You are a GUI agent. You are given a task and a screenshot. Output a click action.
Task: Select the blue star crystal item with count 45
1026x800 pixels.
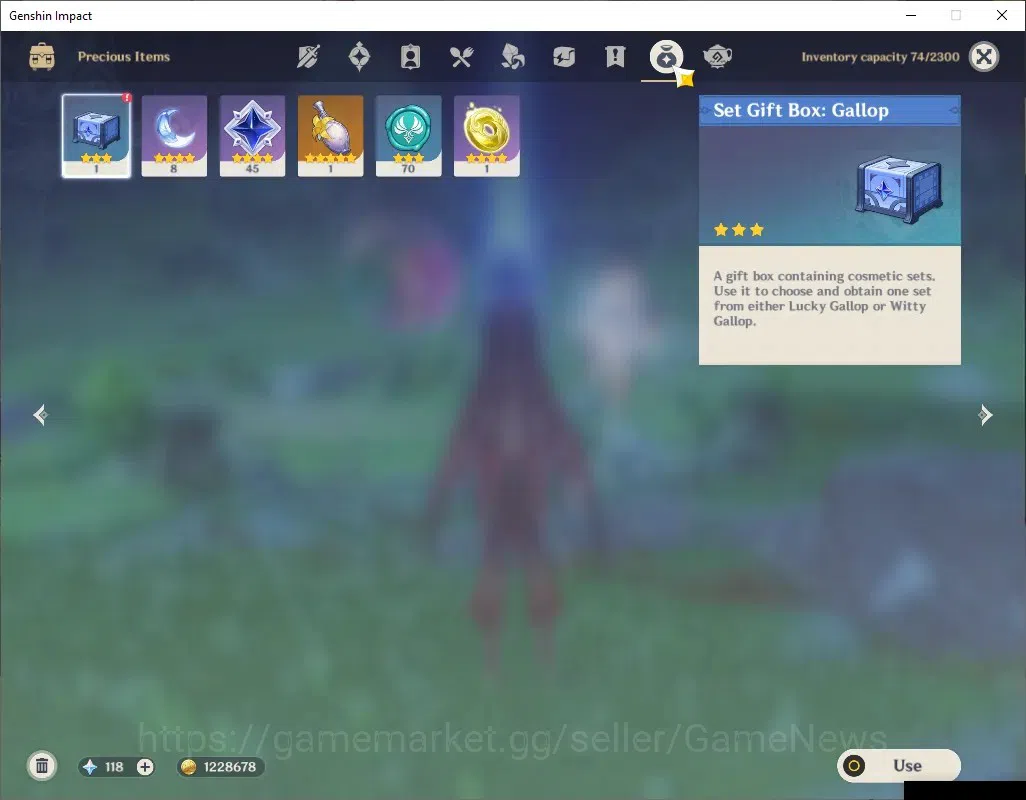point(252,135)
